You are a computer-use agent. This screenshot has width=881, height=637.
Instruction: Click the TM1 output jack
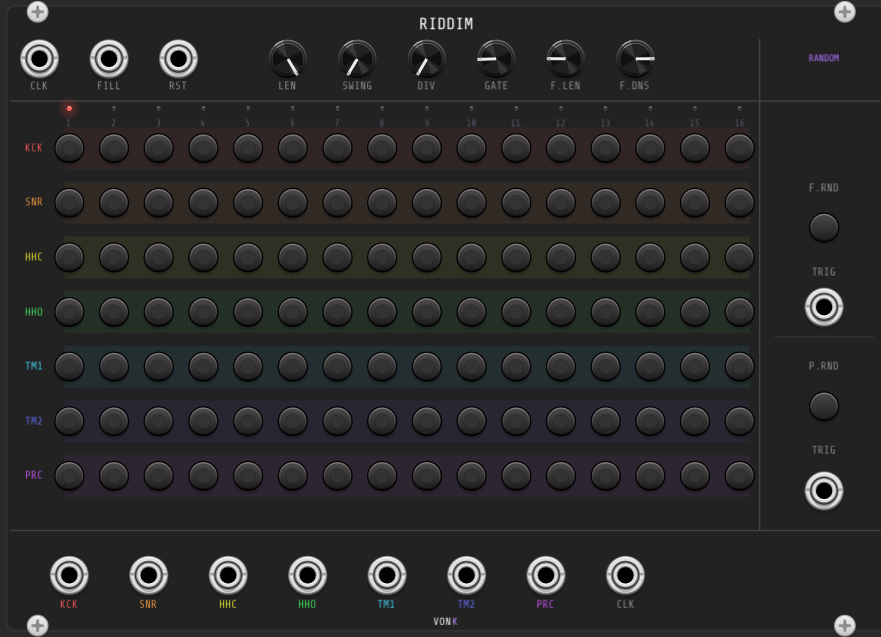[387, 575]
